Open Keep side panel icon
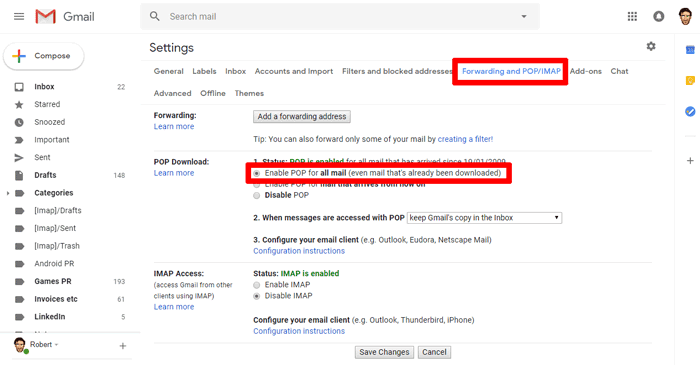This screenshot has height=365, width=700. tap(690, 81)
